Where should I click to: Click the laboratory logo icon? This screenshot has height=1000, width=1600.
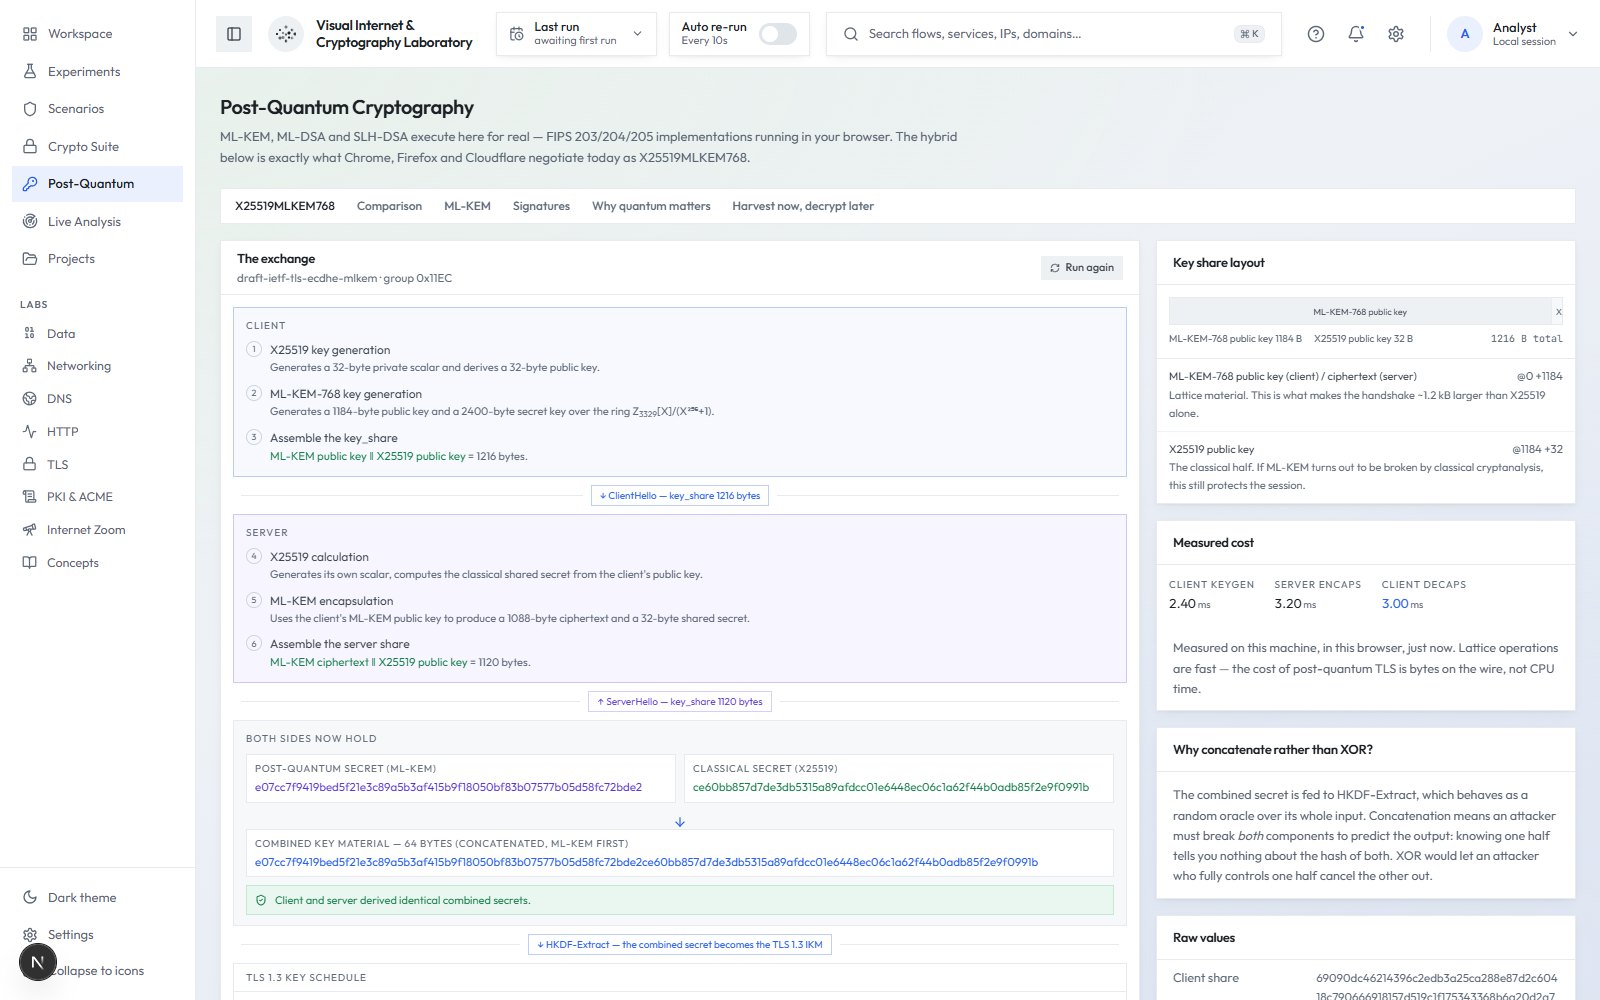tap(286, 34)
